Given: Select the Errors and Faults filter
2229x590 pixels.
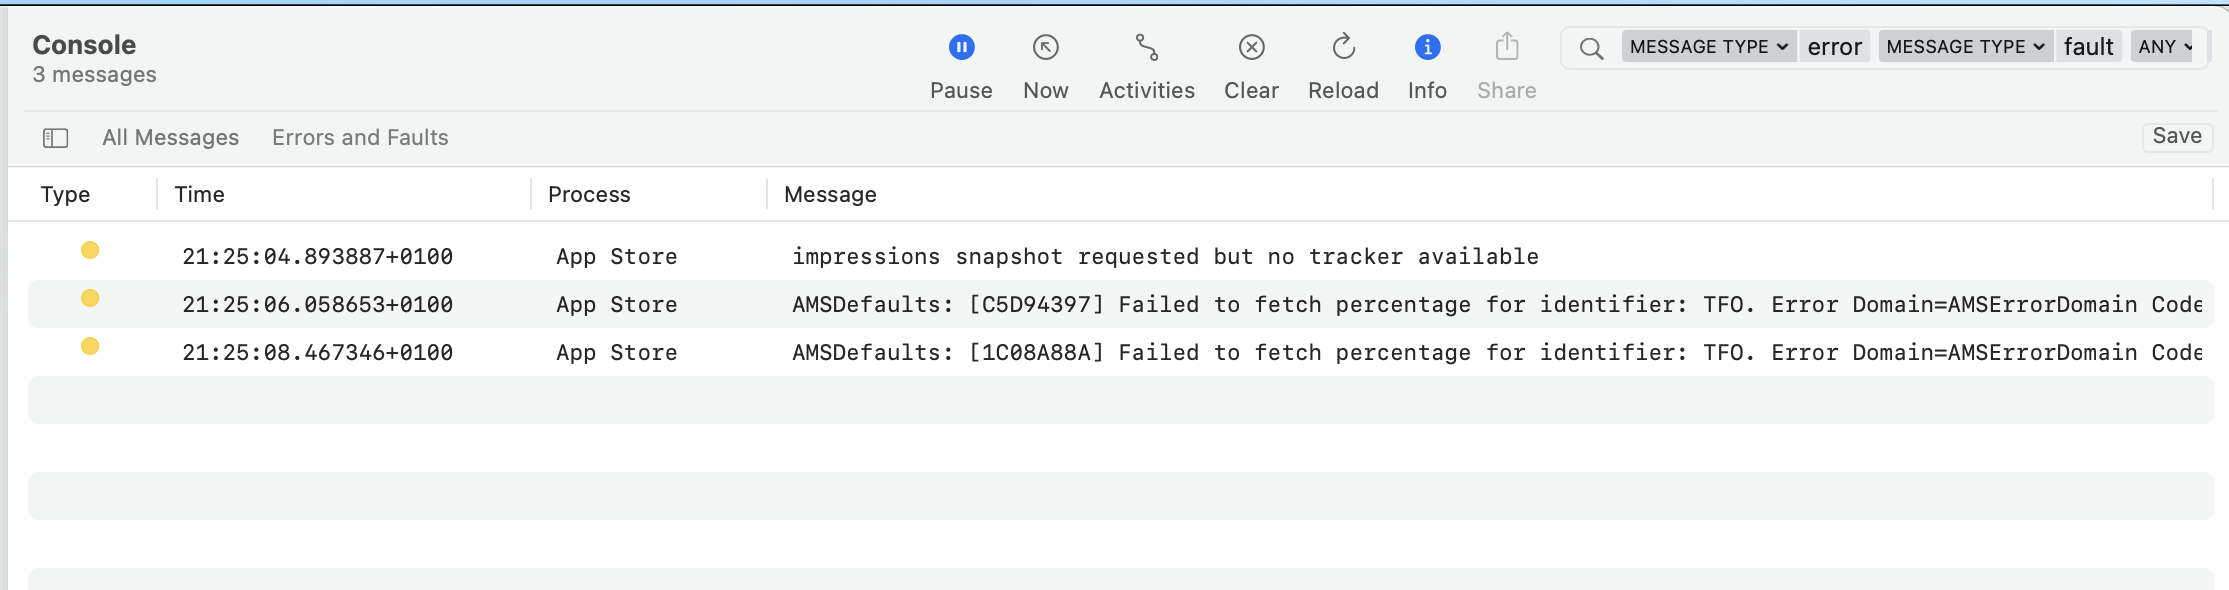Looking at the screenshot, I should tap(360, 138).
